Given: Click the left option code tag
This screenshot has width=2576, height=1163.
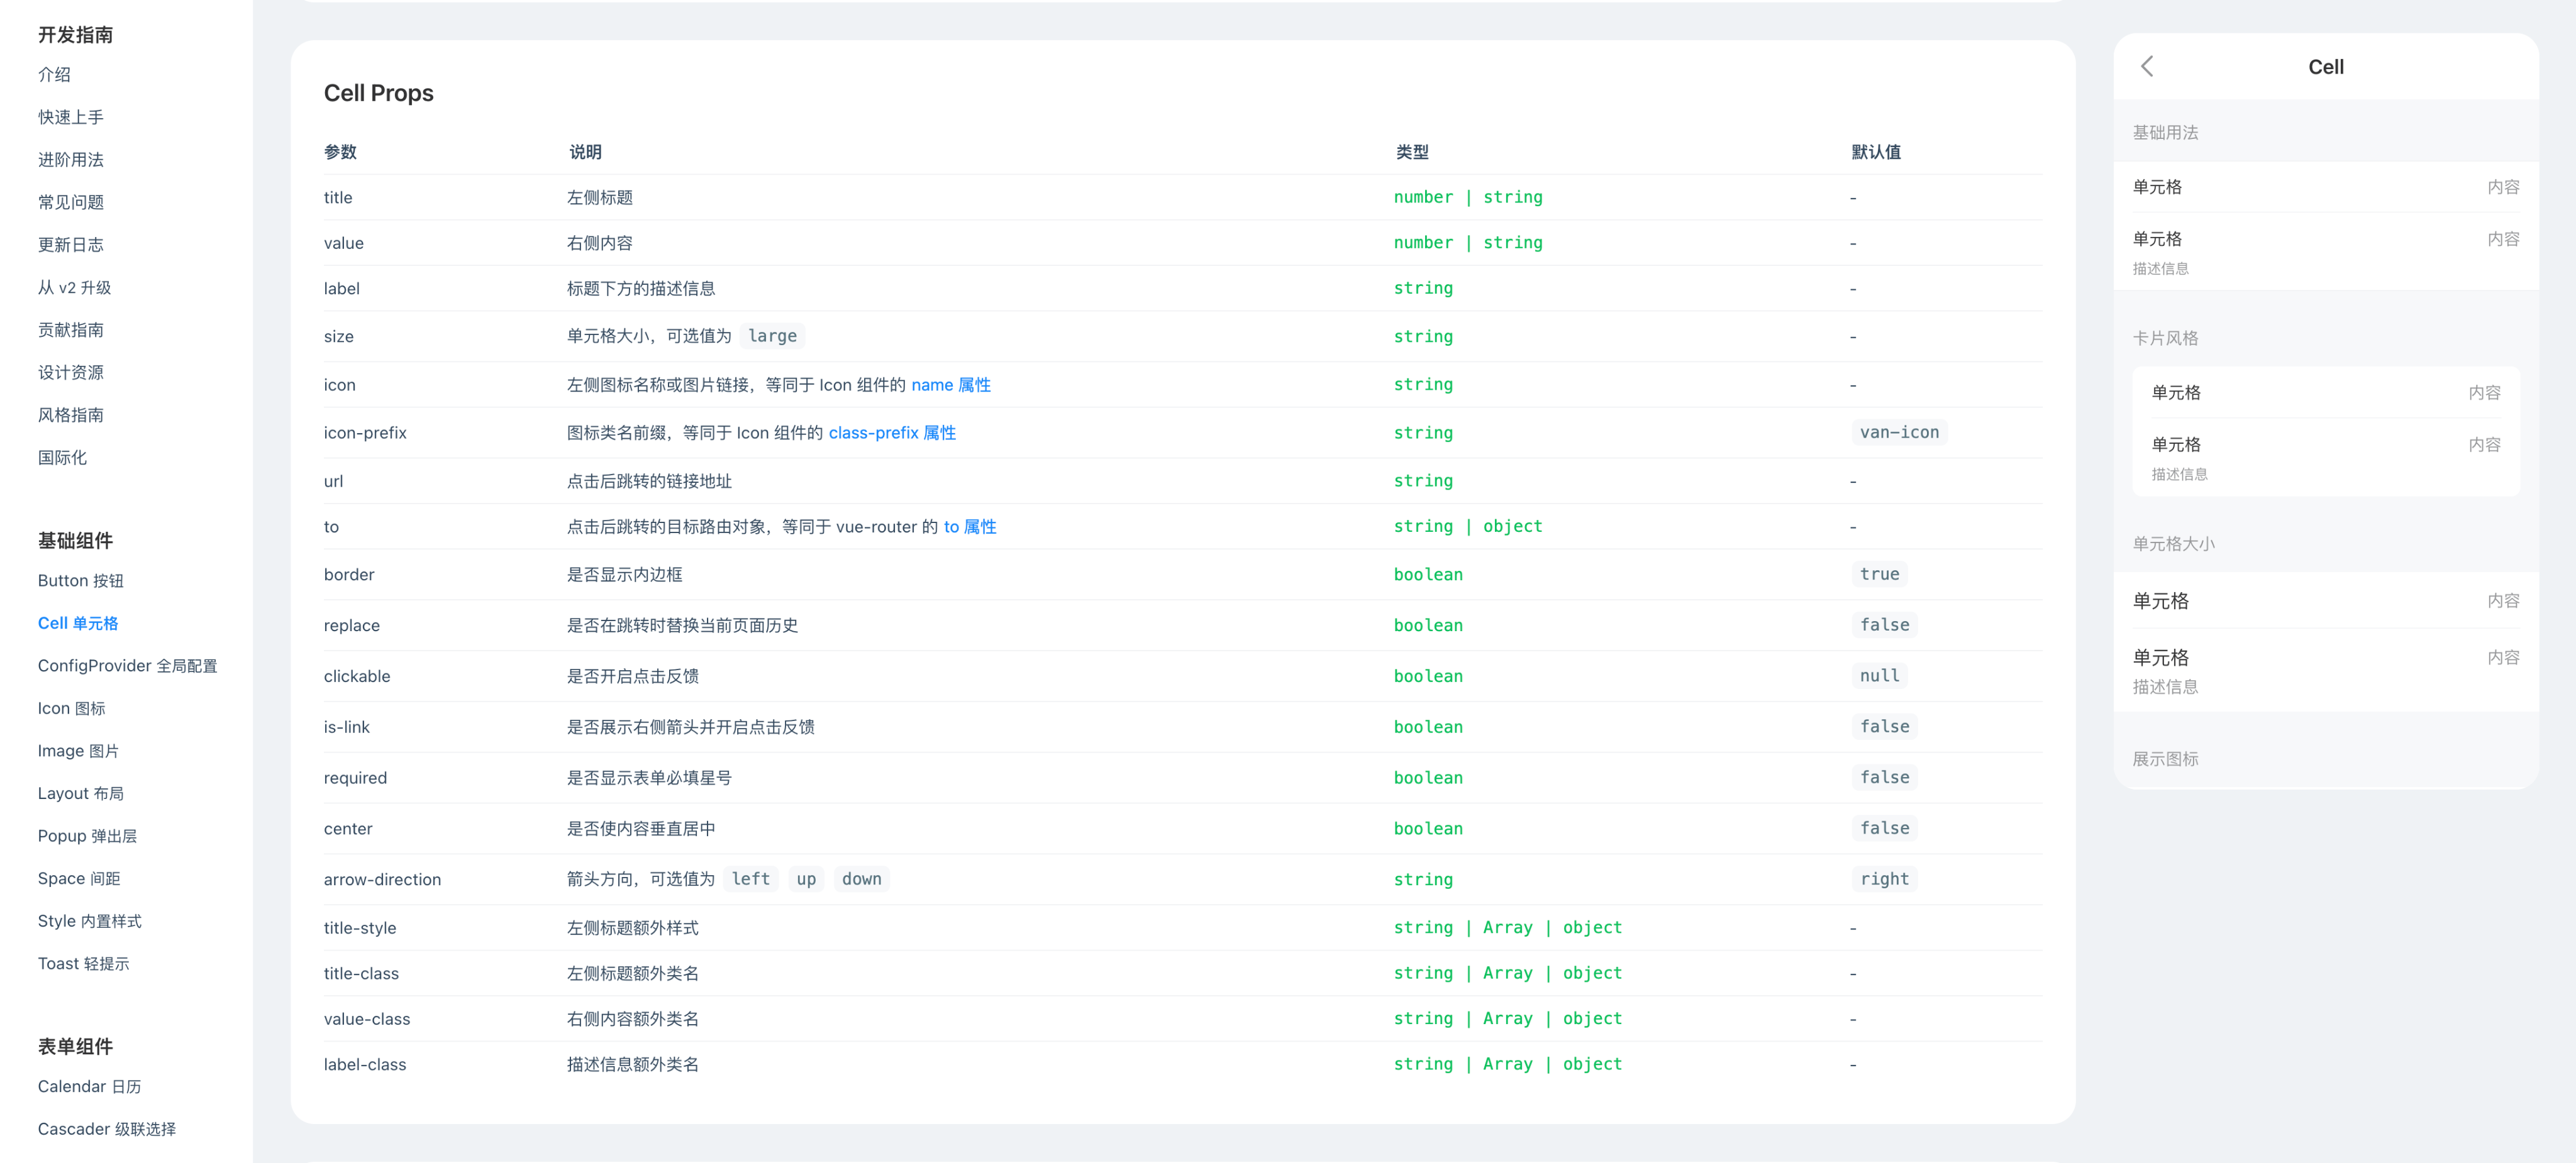Looking at the screenshot, I should point(750,879).
